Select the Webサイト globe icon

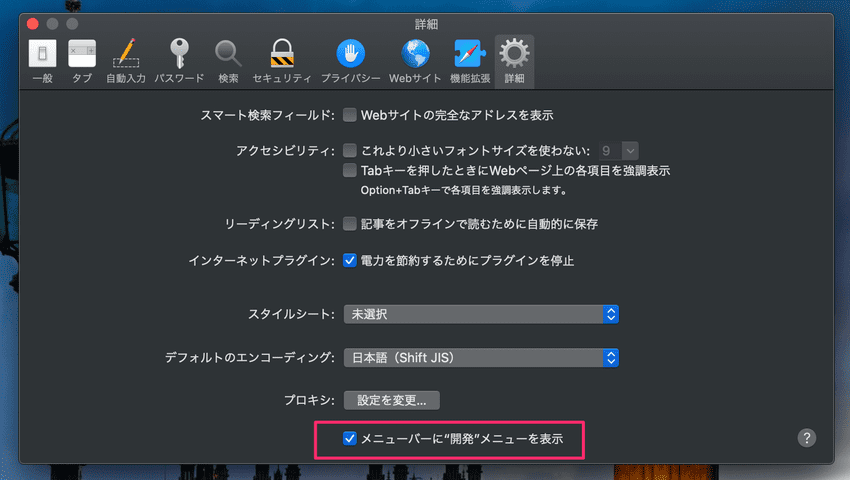(415, 60)
